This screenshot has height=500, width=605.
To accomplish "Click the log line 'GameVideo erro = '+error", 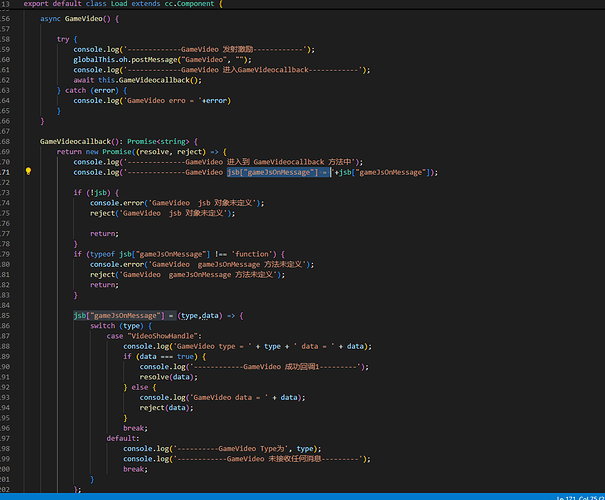I will [152, 100].
